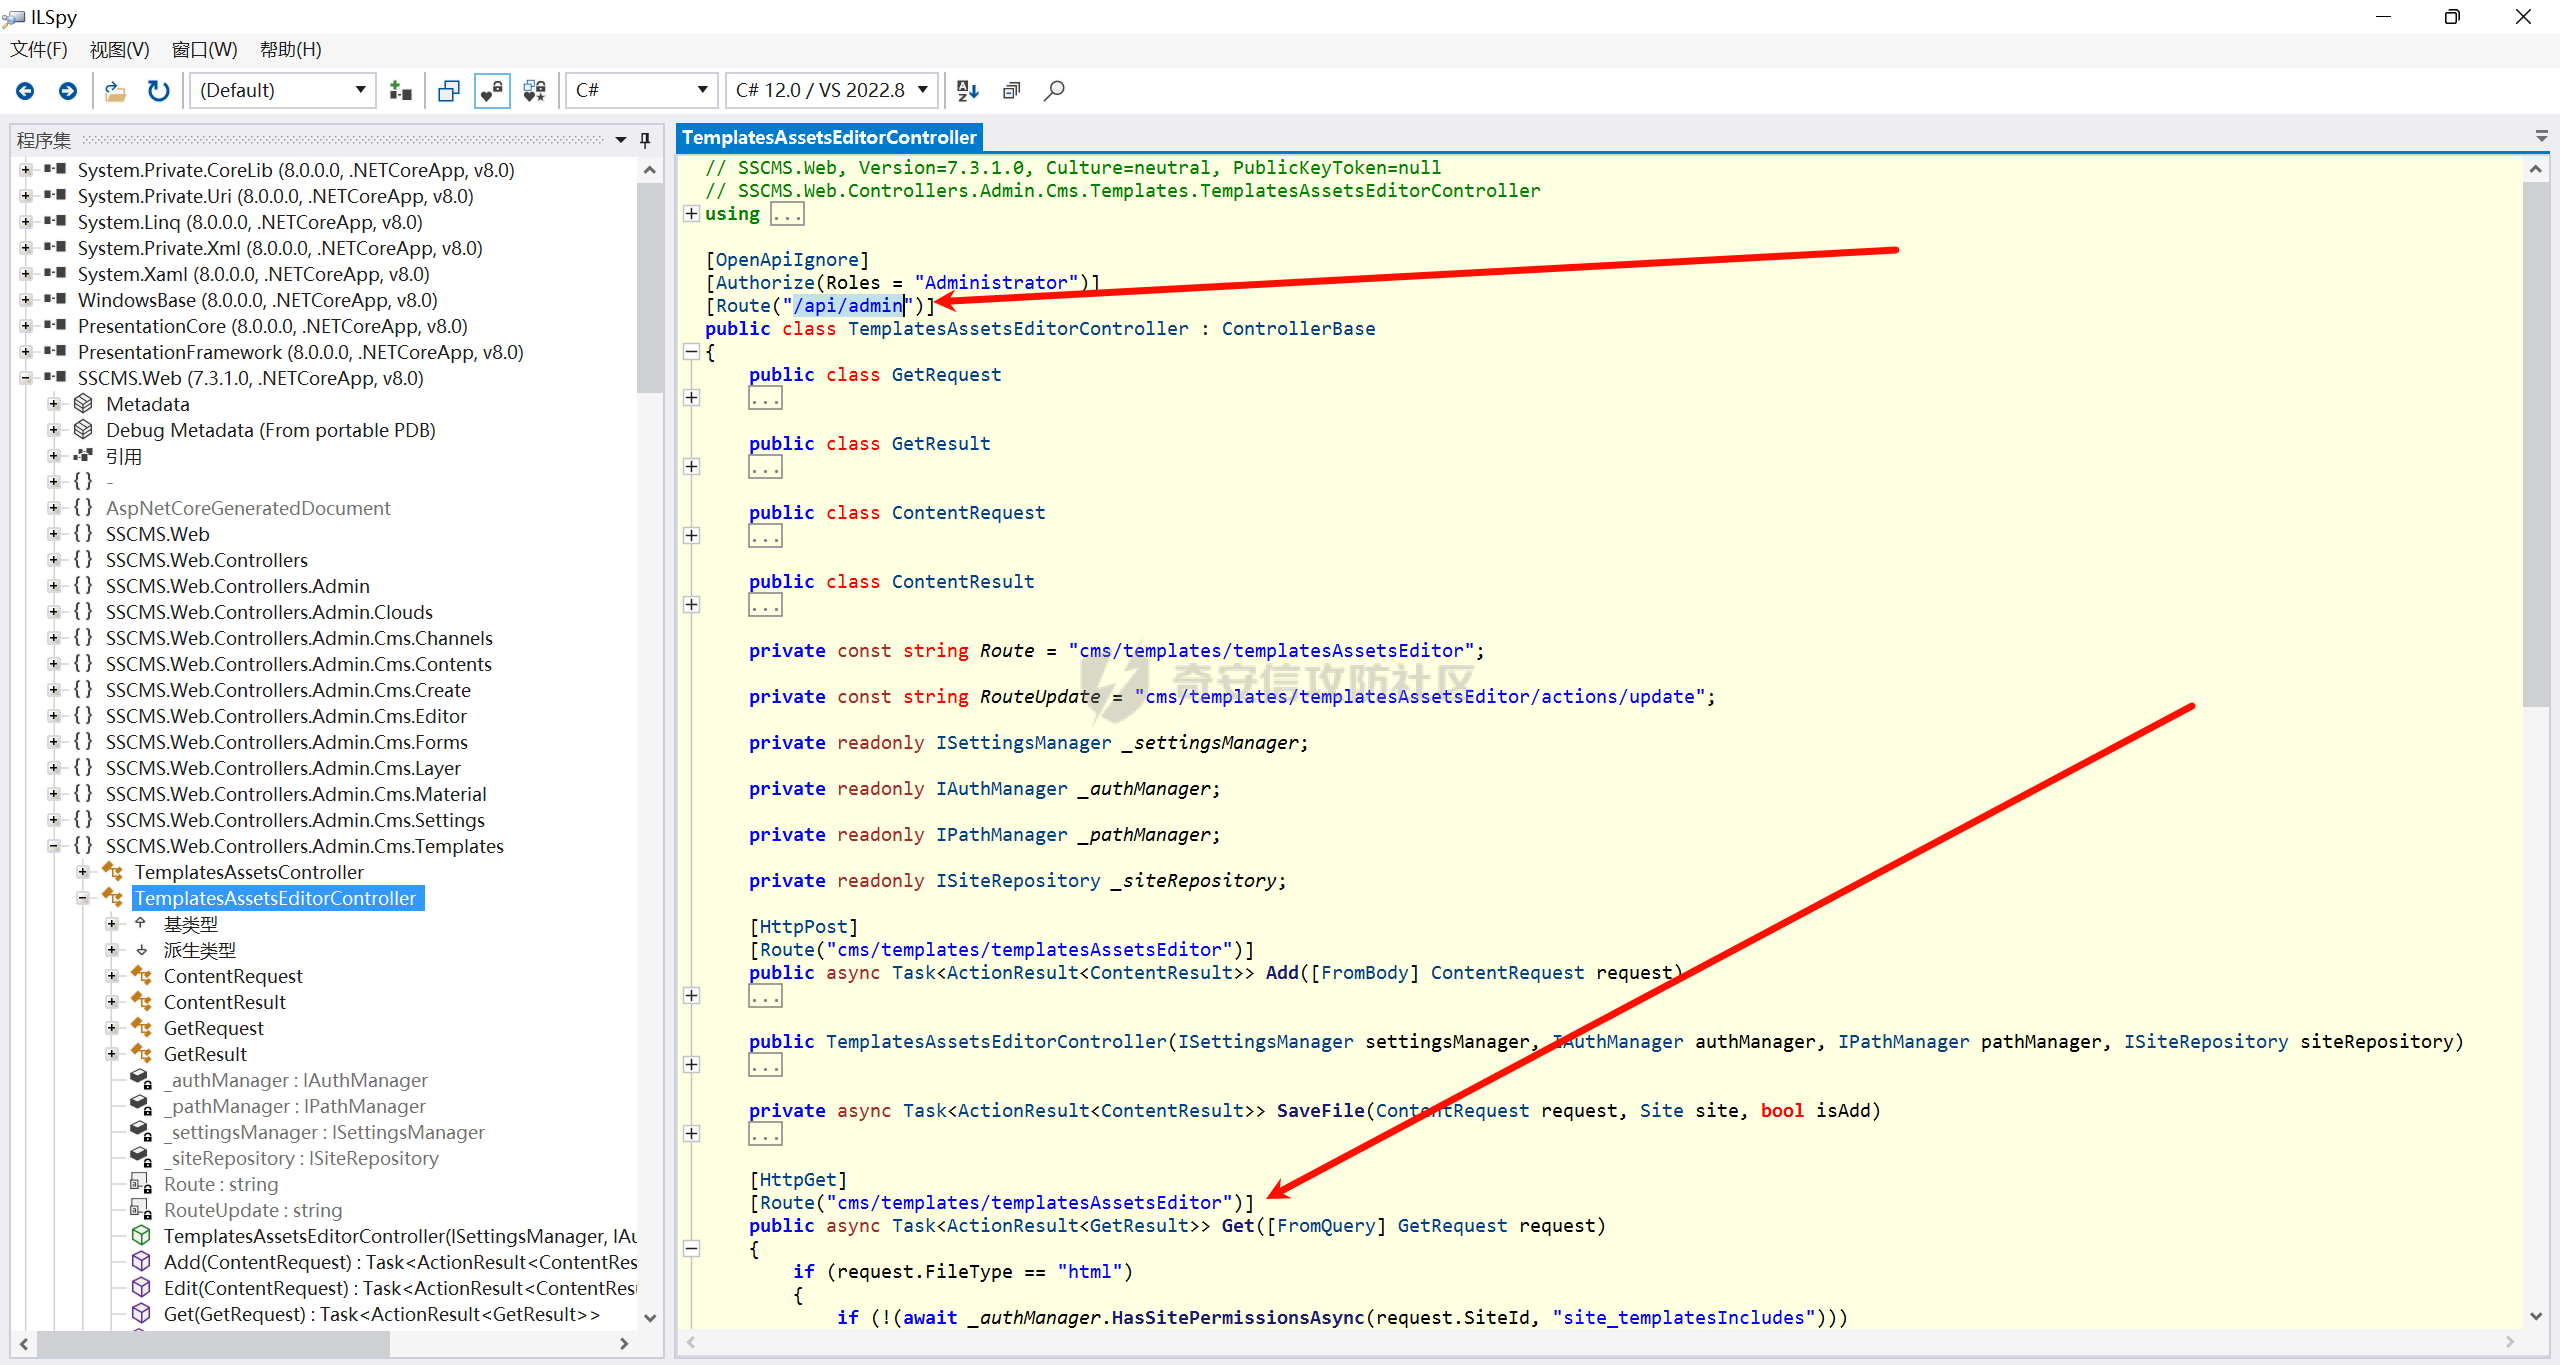Image resolution: width=2560 pixels, height=1365 pixels.
Task: Expand the TemplatesAssetsController tree node
Action: point(83,872)
